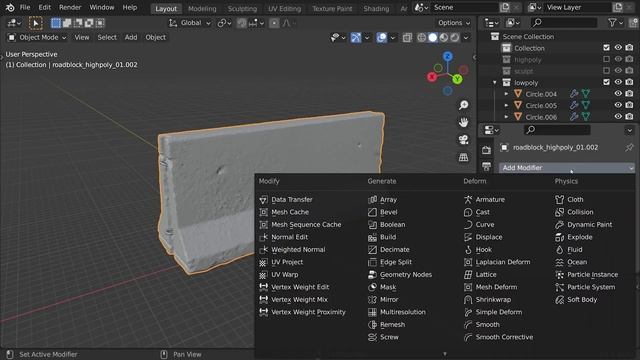Open the Global transform orientation dropdown

pyautogui.click(x=190, y=23)
